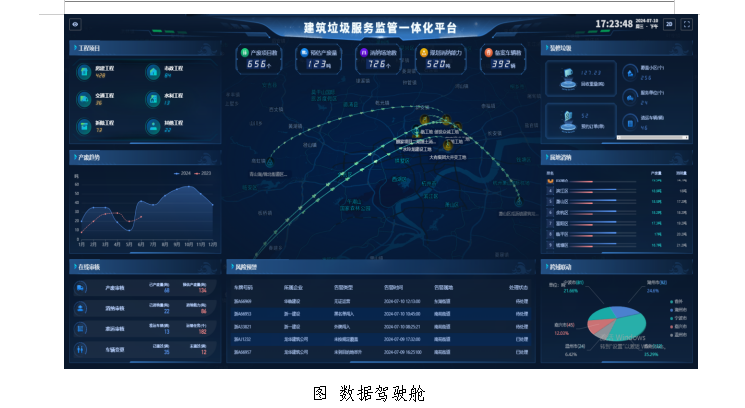Click the 车牌号码 column header
The width and height of the screenshot is (745, 408).
[243, 286]
